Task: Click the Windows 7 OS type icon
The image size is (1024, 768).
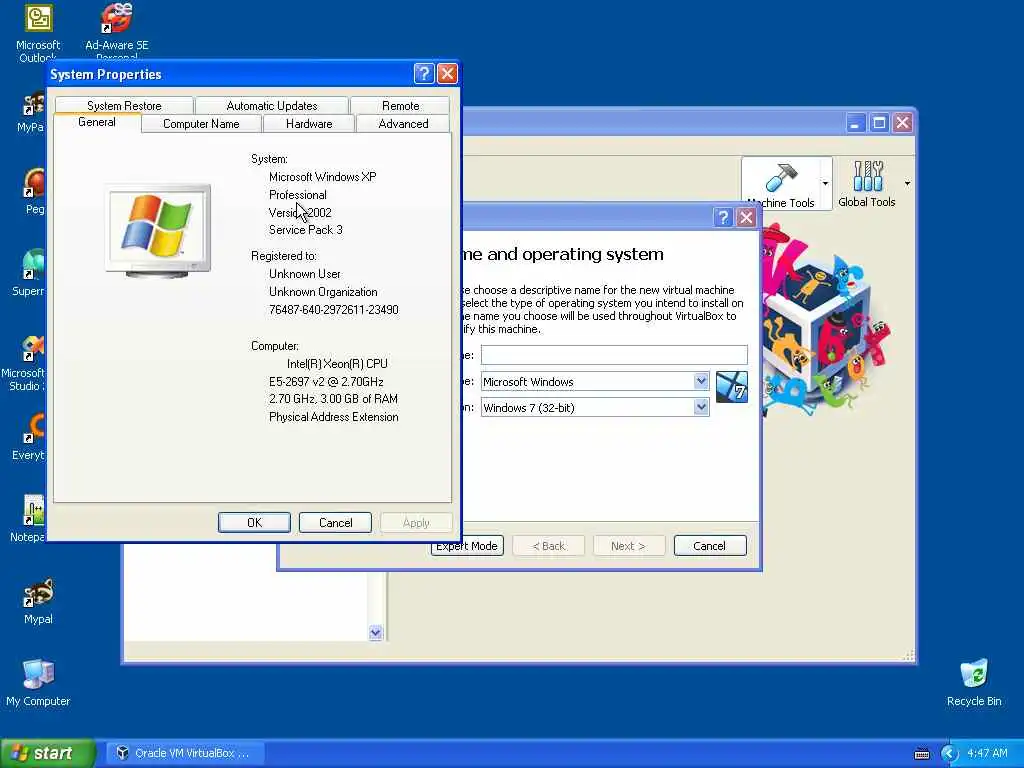Action: pyautogui.click(x=731, y=387)
